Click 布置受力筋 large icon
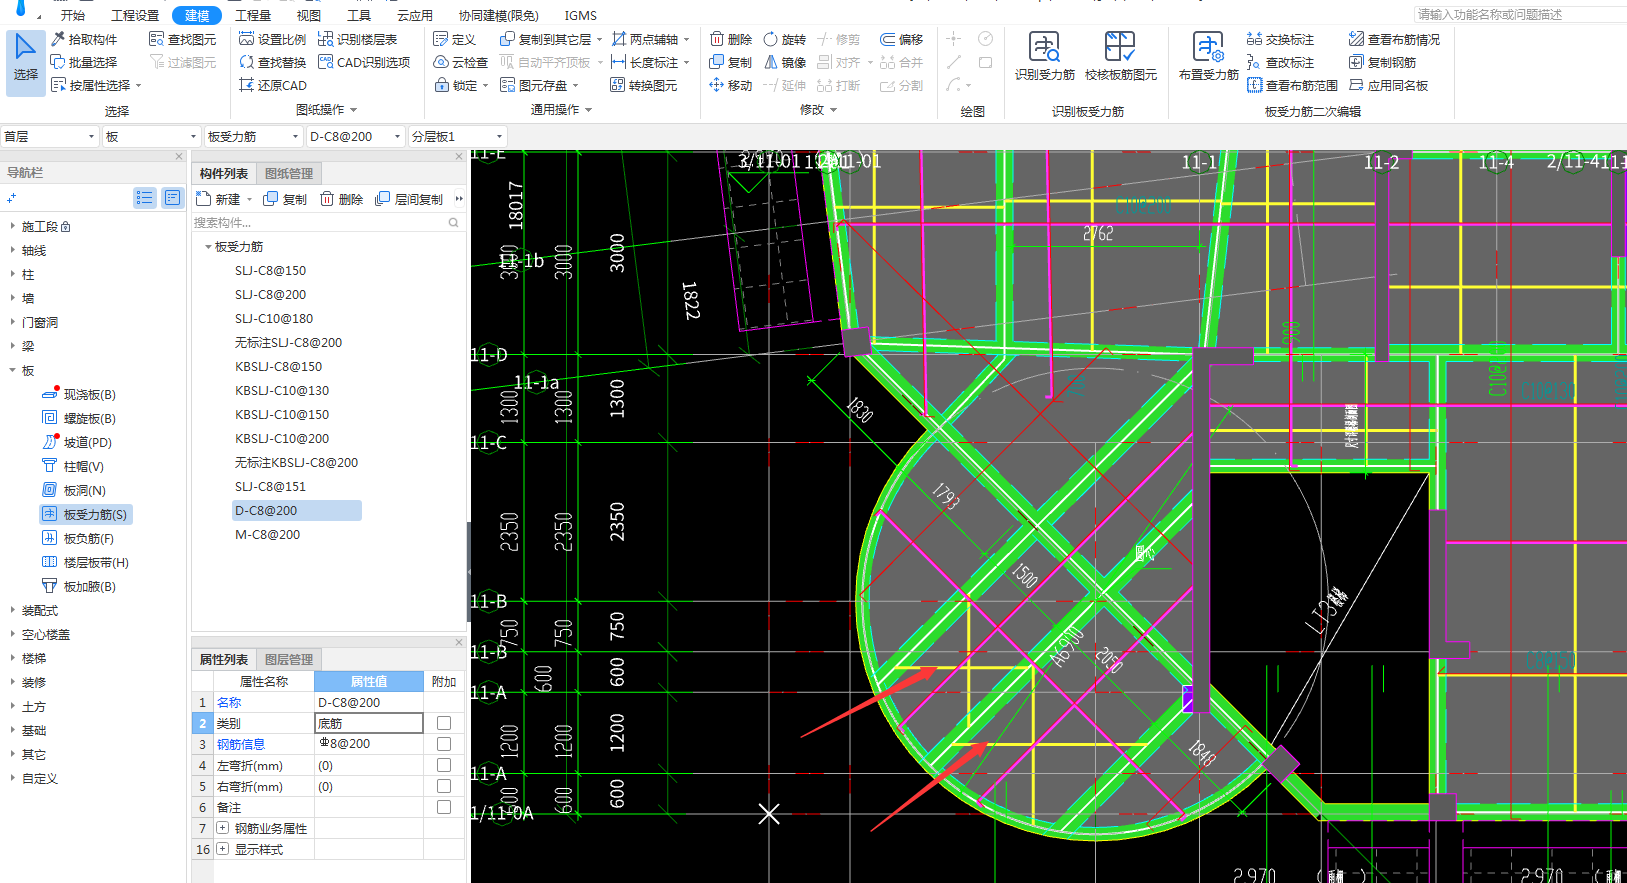Screen dimensions: 1627x883 click(x=1208, y=57)
